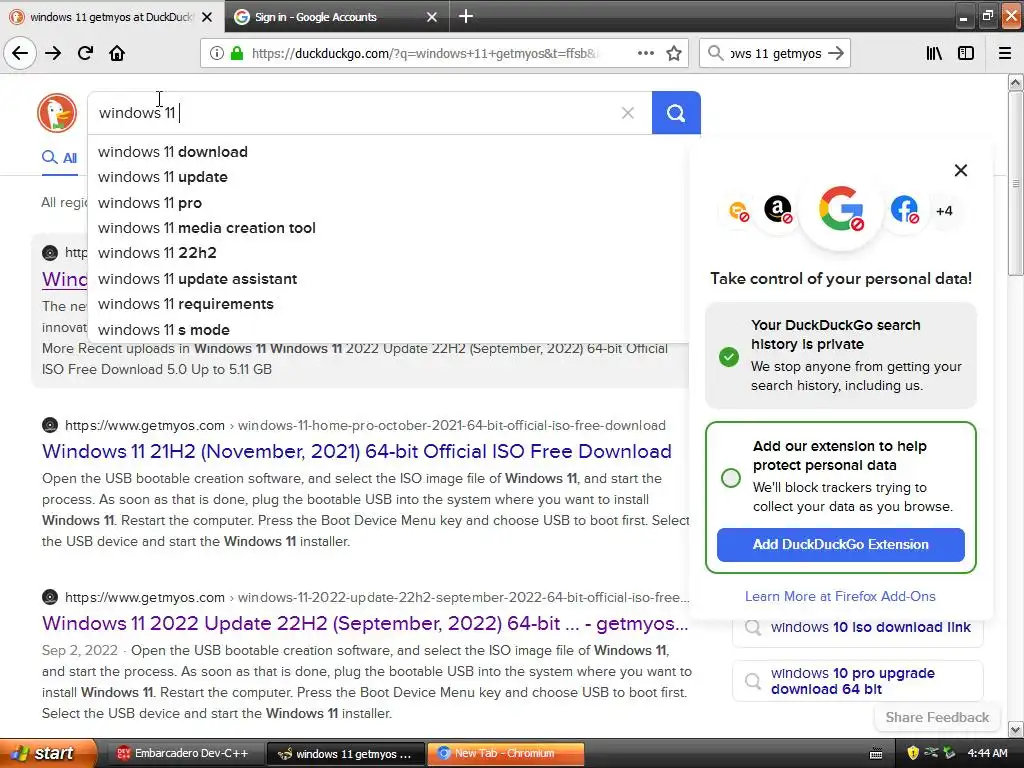Click the page vertical scrollbar thumb
Screen dimensions: 1024x768
pos(1015,183)
